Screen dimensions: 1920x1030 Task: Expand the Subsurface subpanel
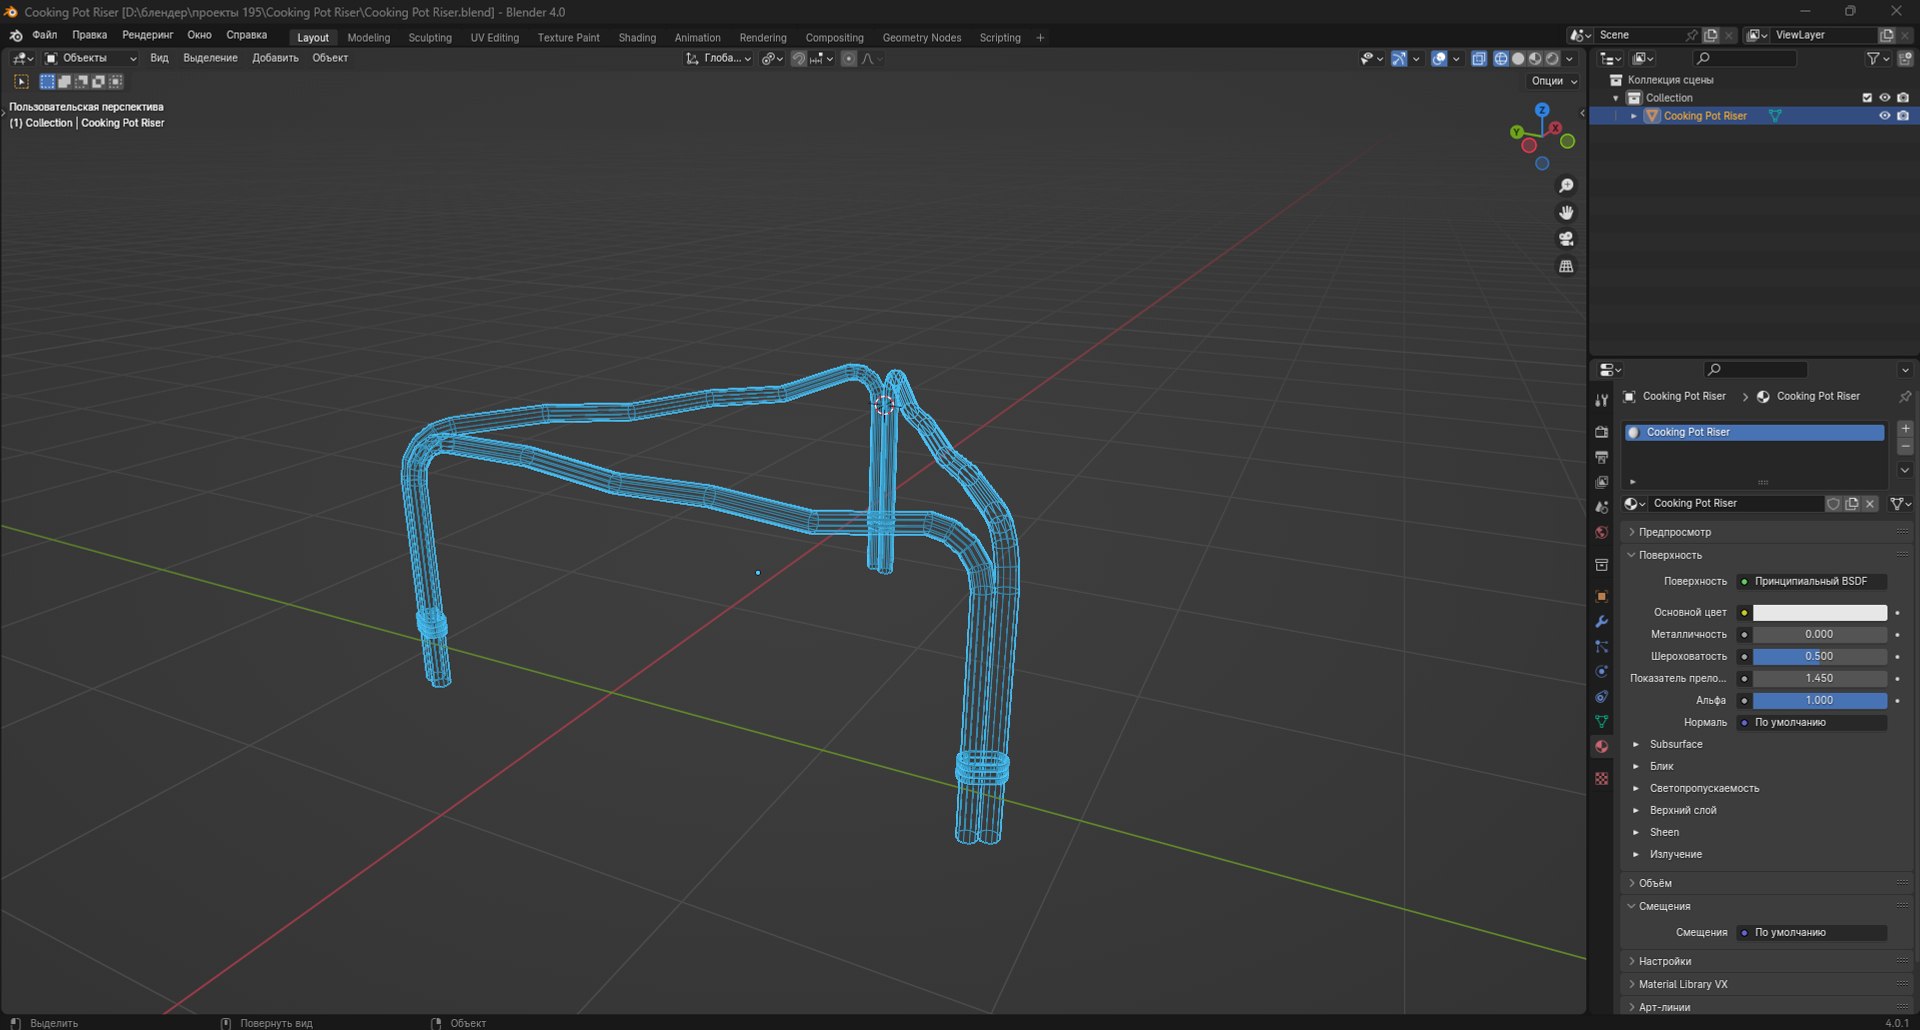[1676, 744]
